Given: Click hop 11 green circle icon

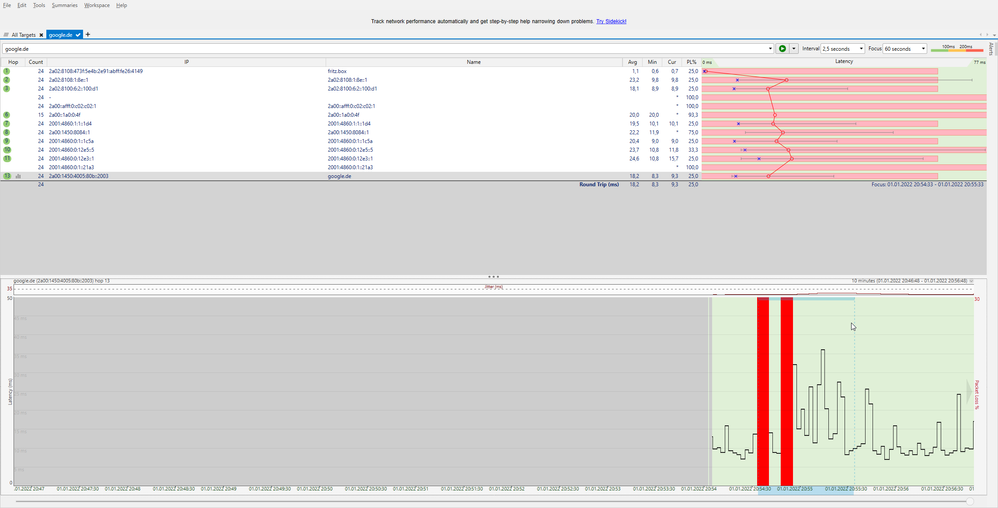Looking at the screenshot, I should (x=6, y=159).
